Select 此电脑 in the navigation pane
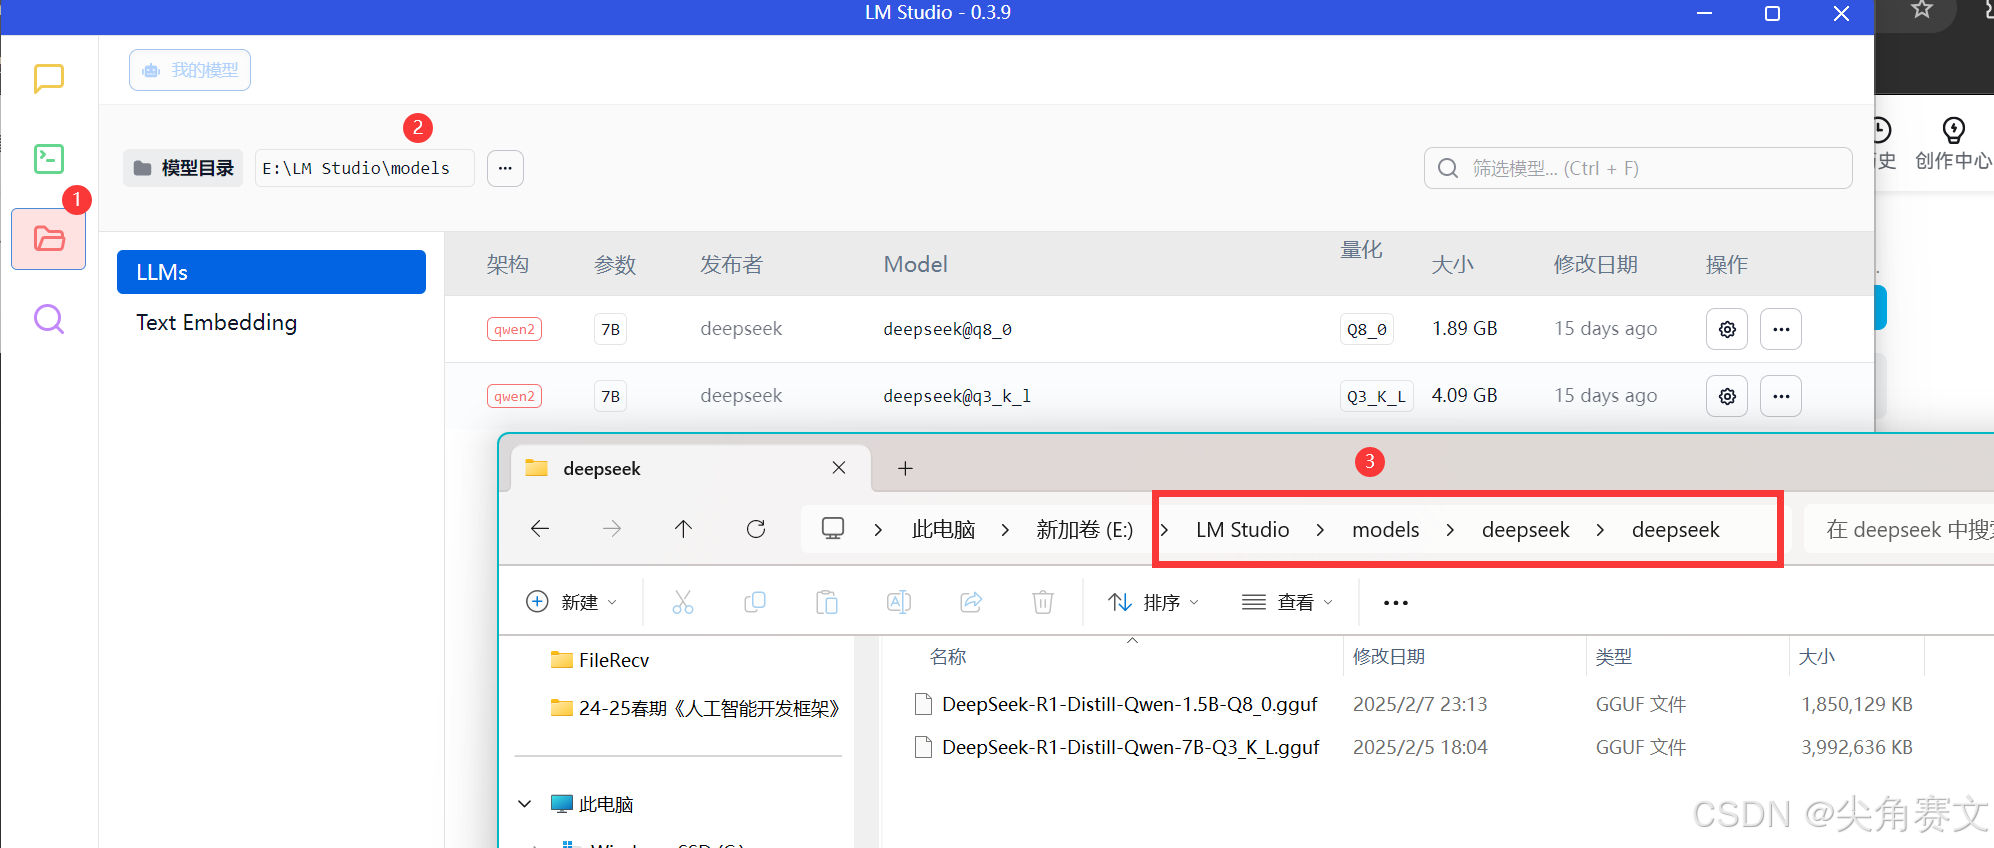 (x=592, y=804)
